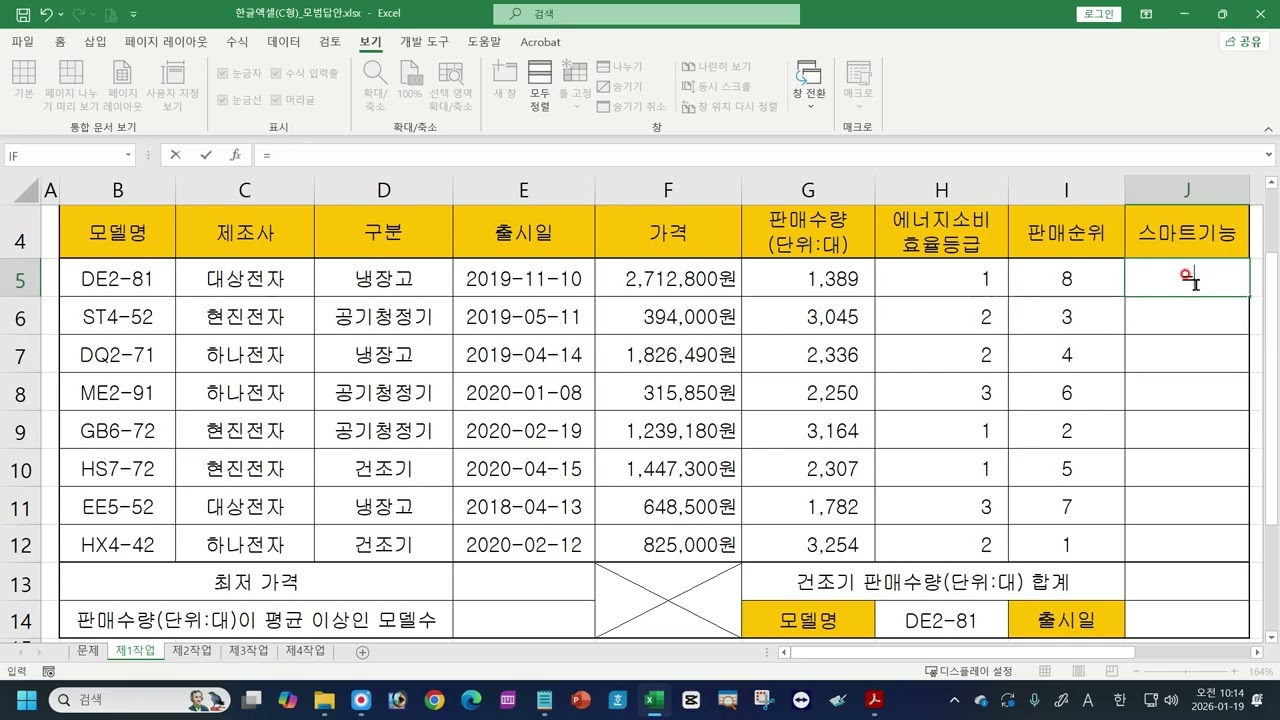
Task: Cancel the entry with the X icon
Action: [175, 155]
